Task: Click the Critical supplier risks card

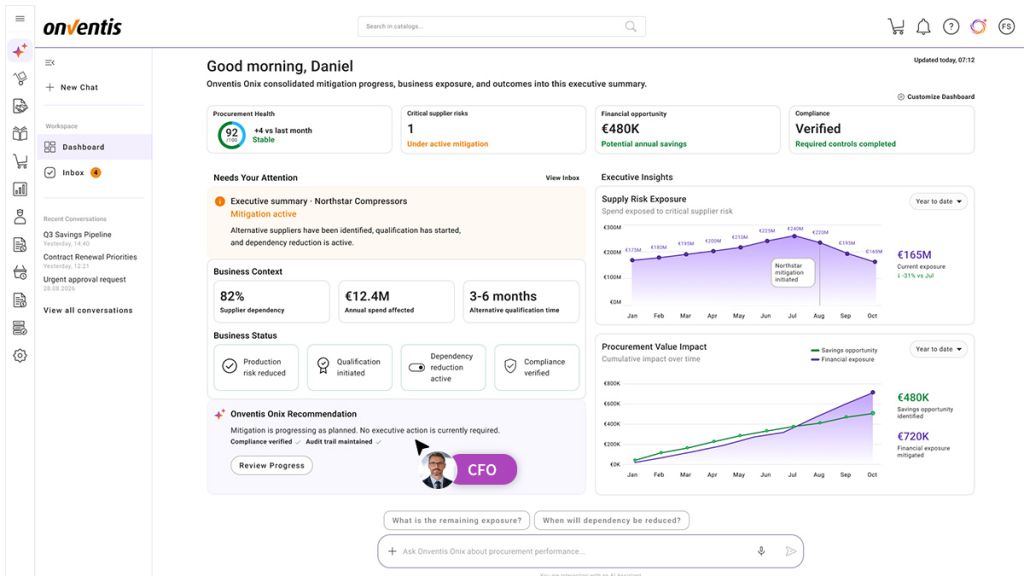Action: [493, 129]
